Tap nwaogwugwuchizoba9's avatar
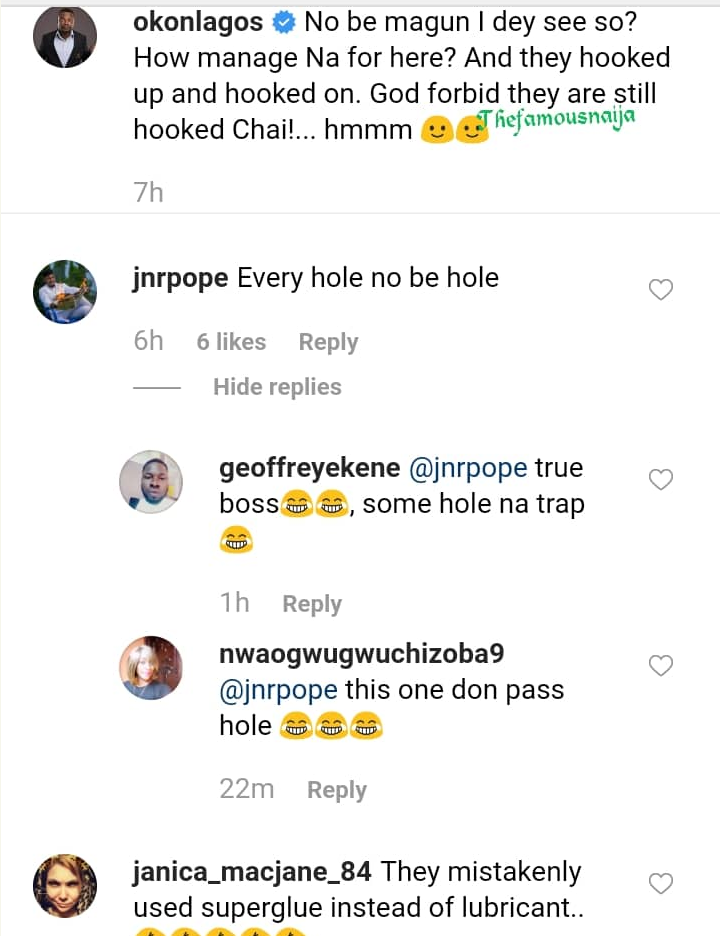720x936 pixels. [151, 667]
